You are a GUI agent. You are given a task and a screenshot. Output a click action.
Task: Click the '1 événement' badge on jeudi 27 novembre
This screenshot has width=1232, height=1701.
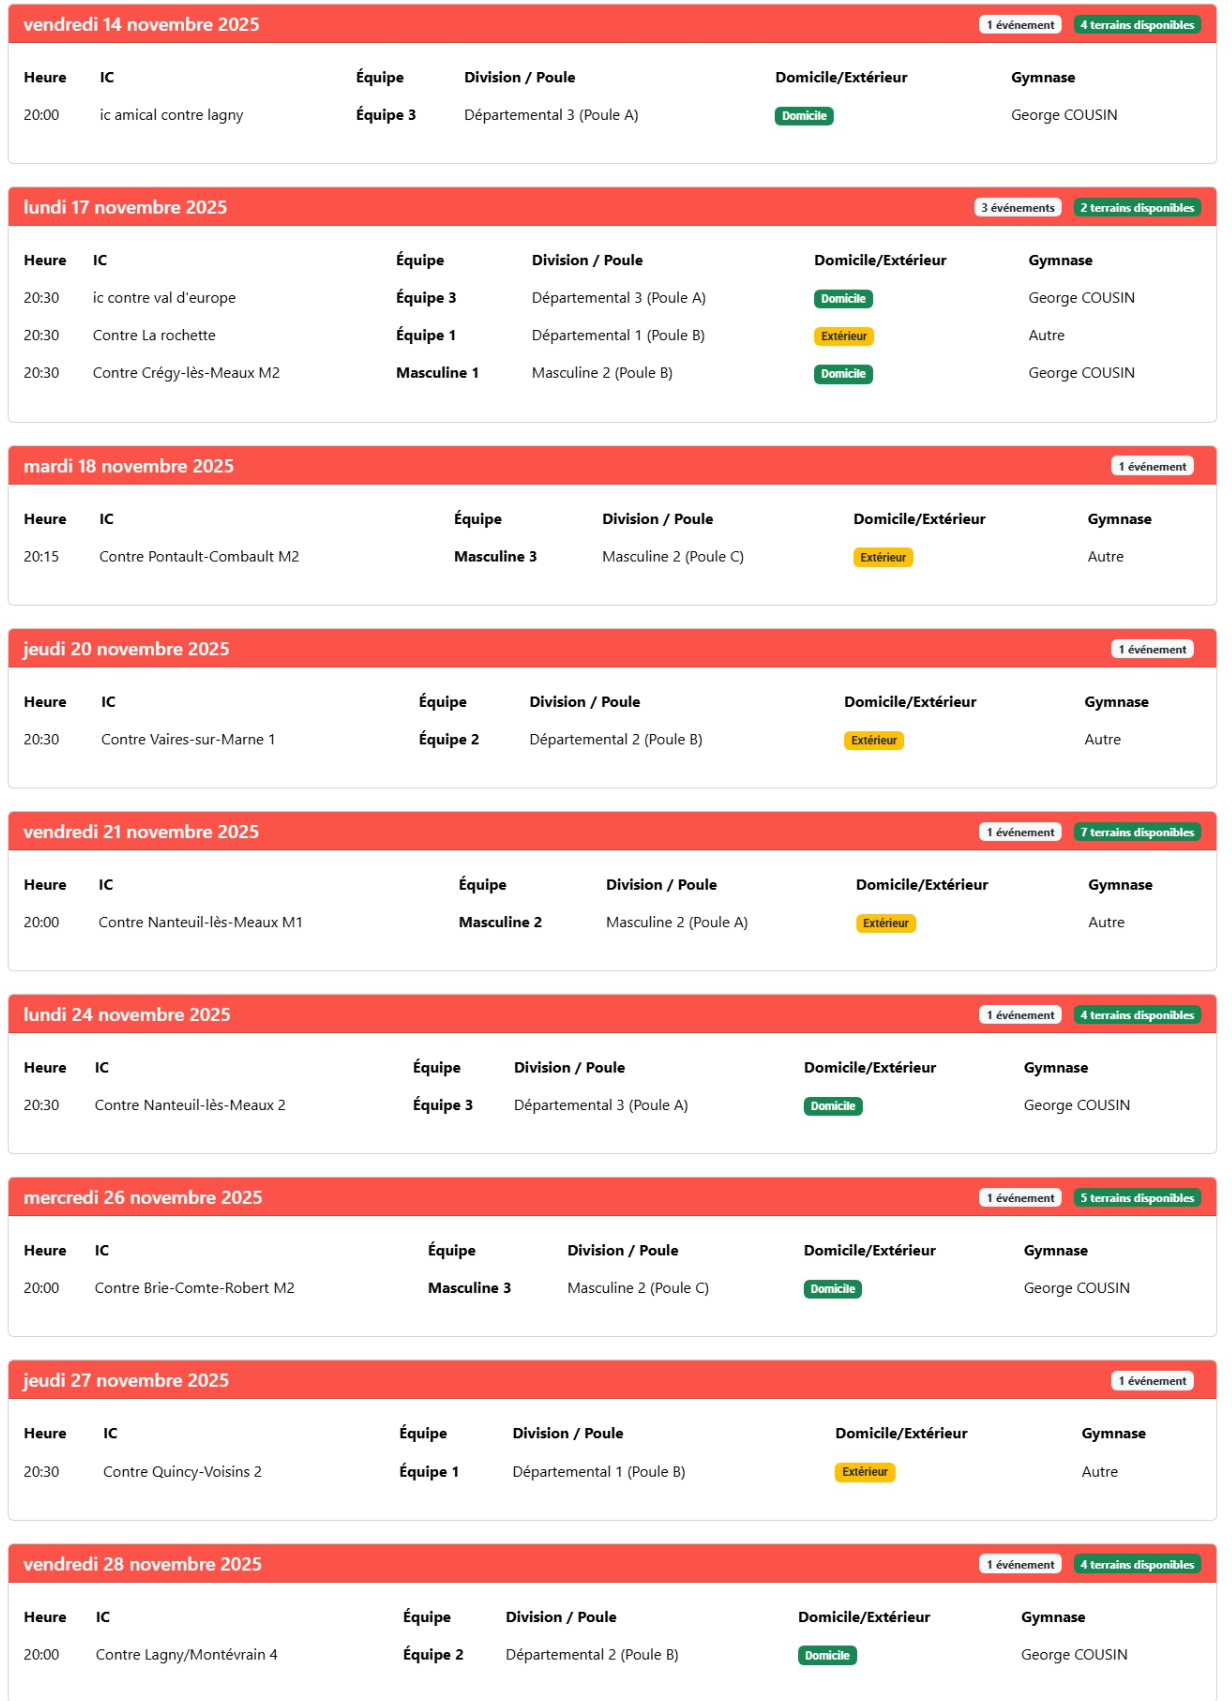click(1152, 1381)
